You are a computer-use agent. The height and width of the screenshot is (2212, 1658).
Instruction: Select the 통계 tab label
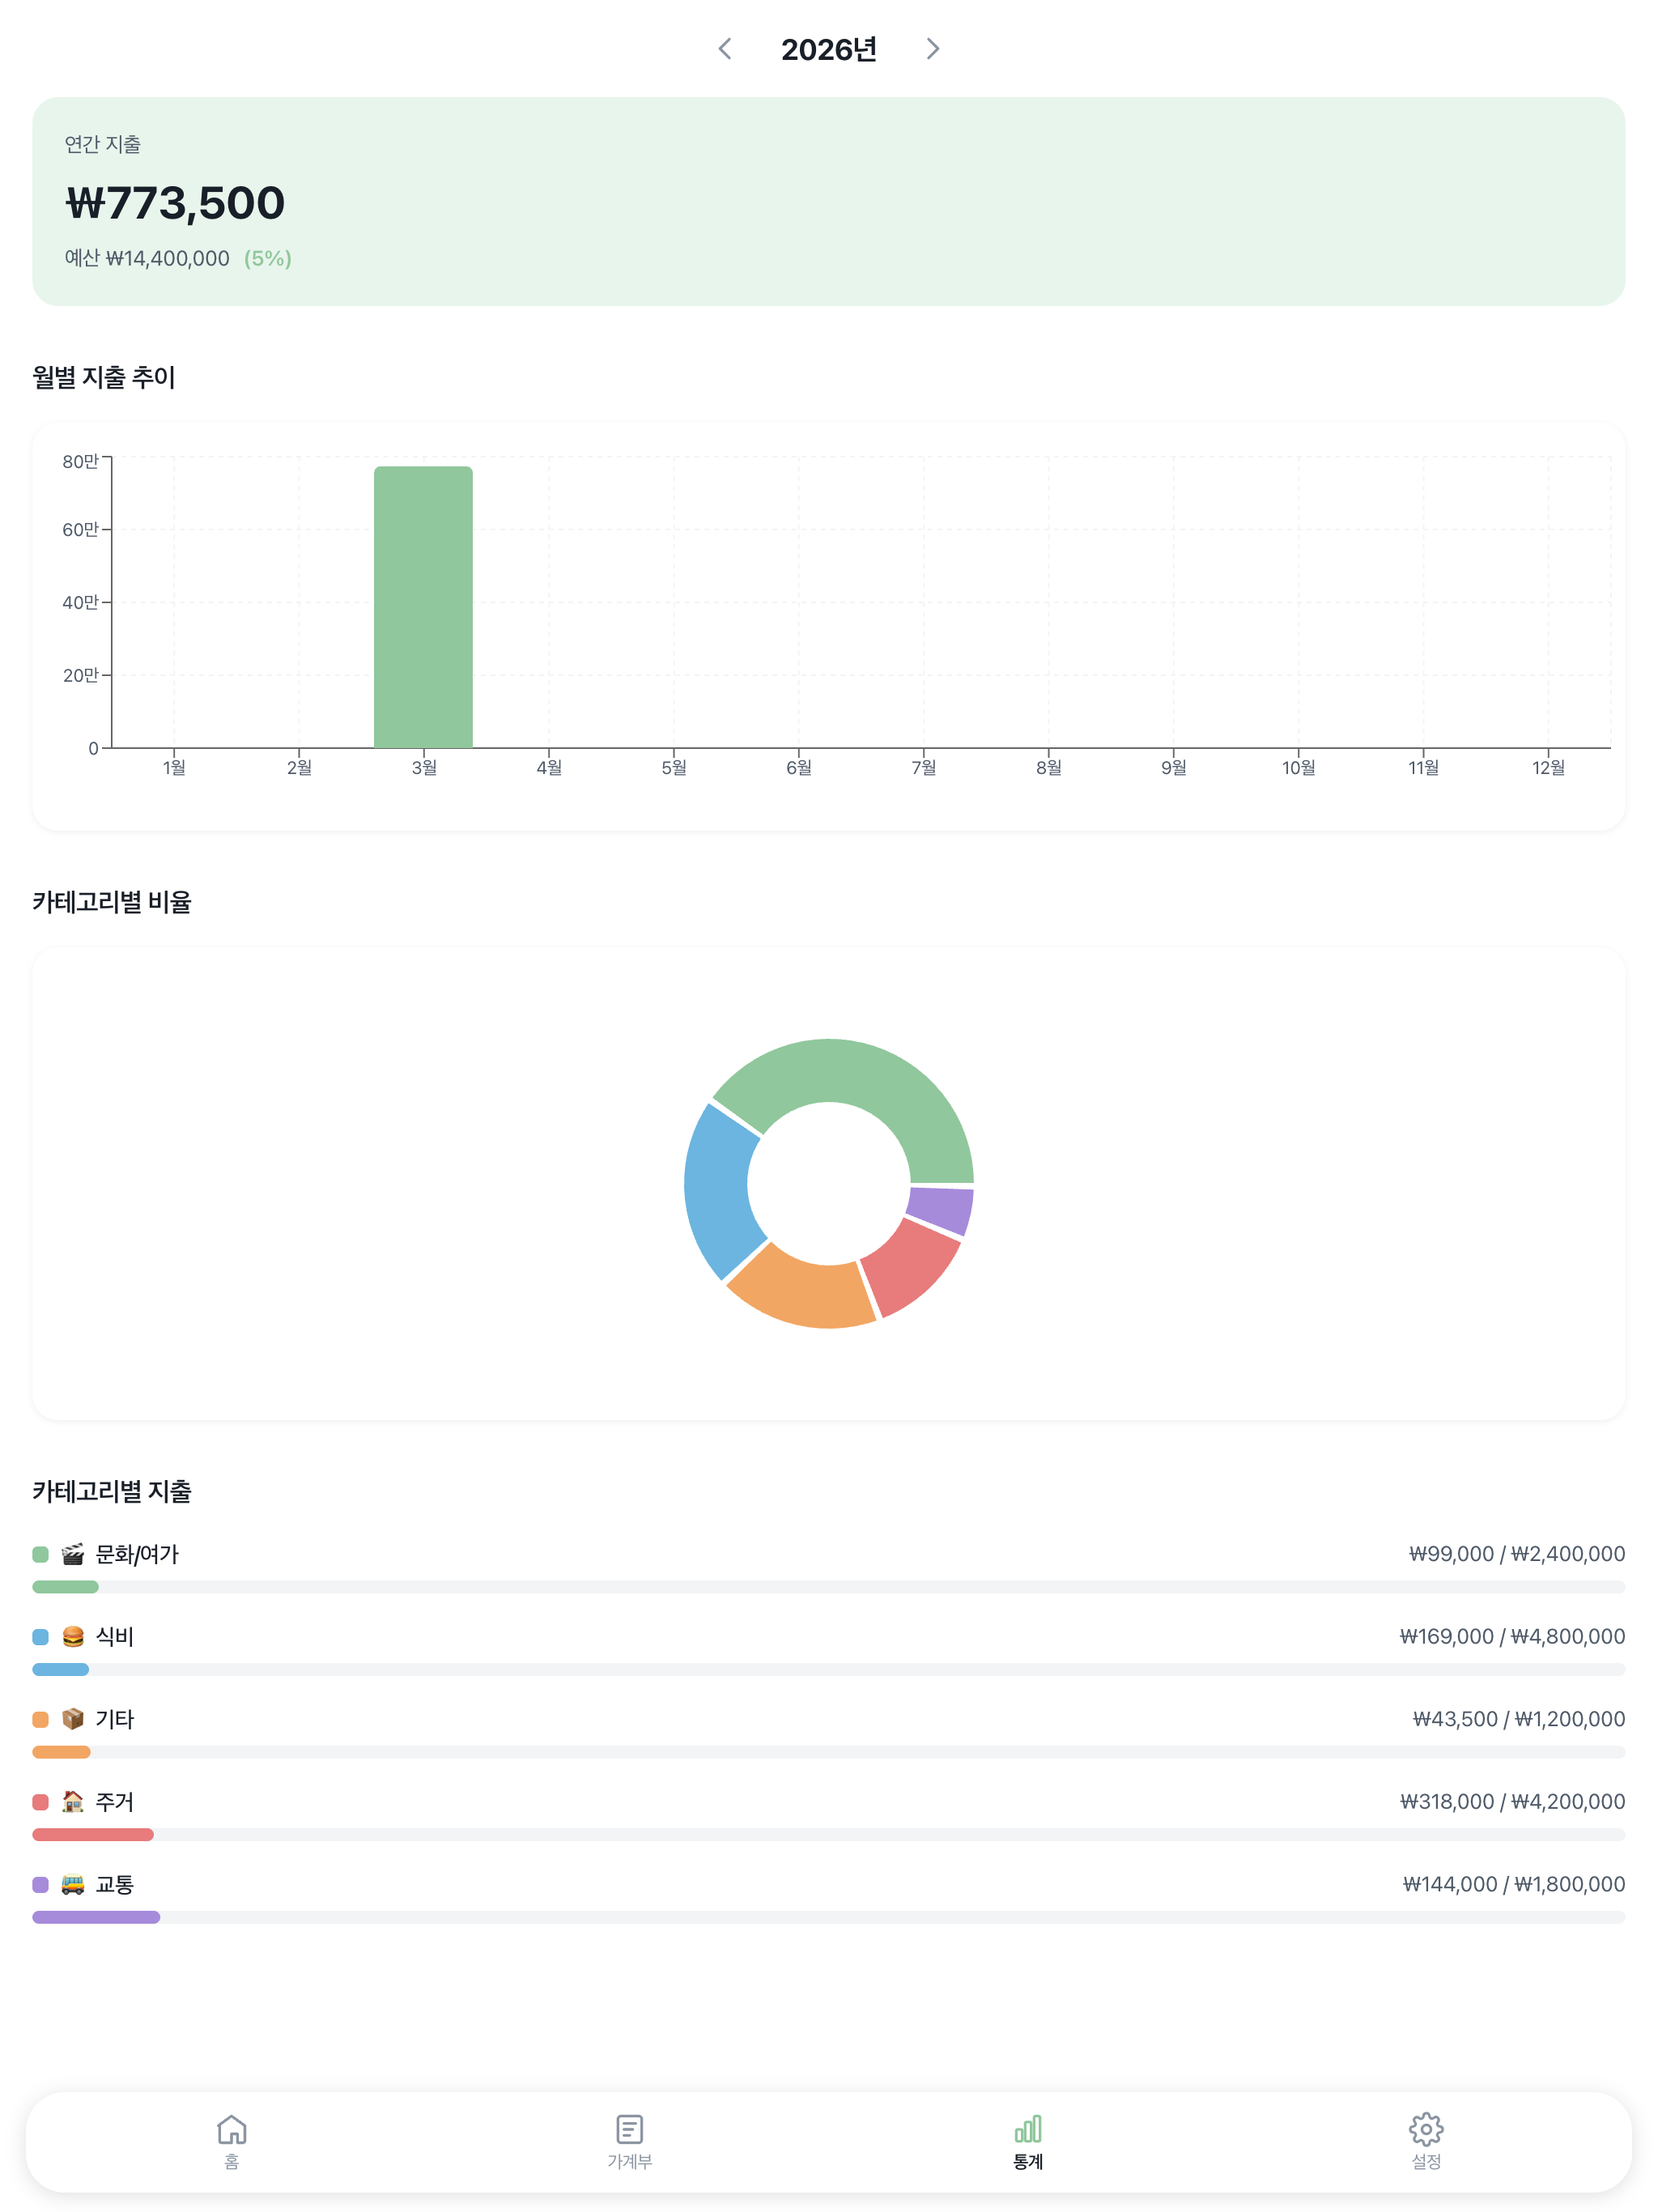pyautogui.click(x=1028, y=2161)
